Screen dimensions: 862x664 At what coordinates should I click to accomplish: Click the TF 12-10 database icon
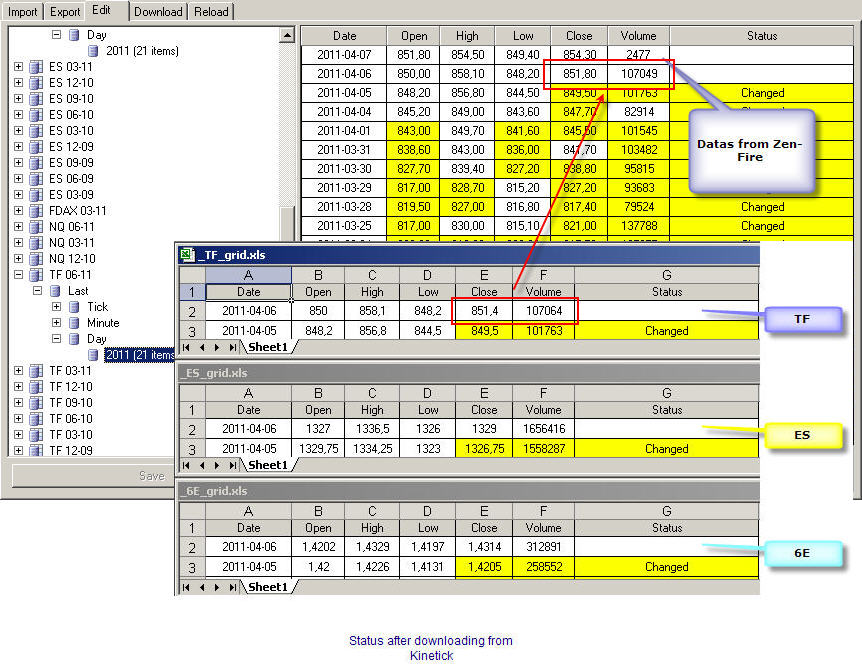click(36, 386)
